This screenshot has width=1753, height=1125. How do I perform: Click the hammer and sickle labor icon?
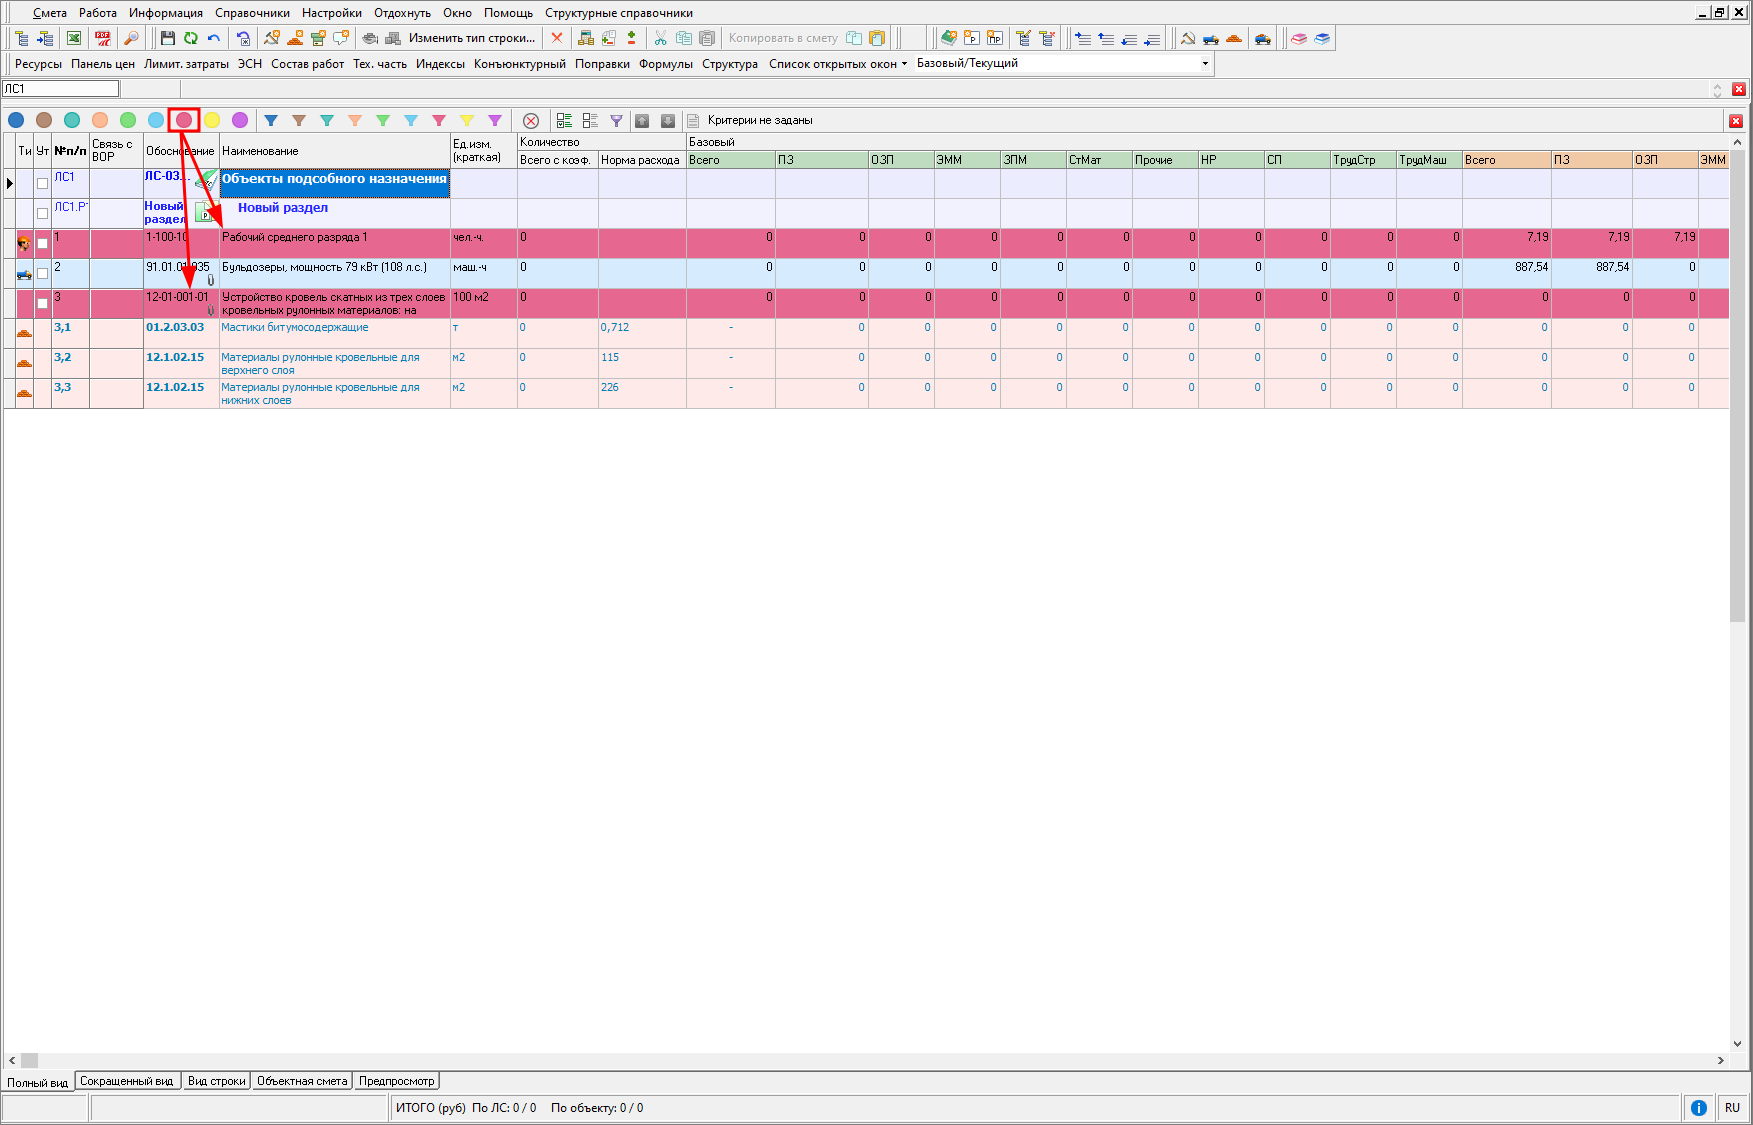coord(1187,38)
